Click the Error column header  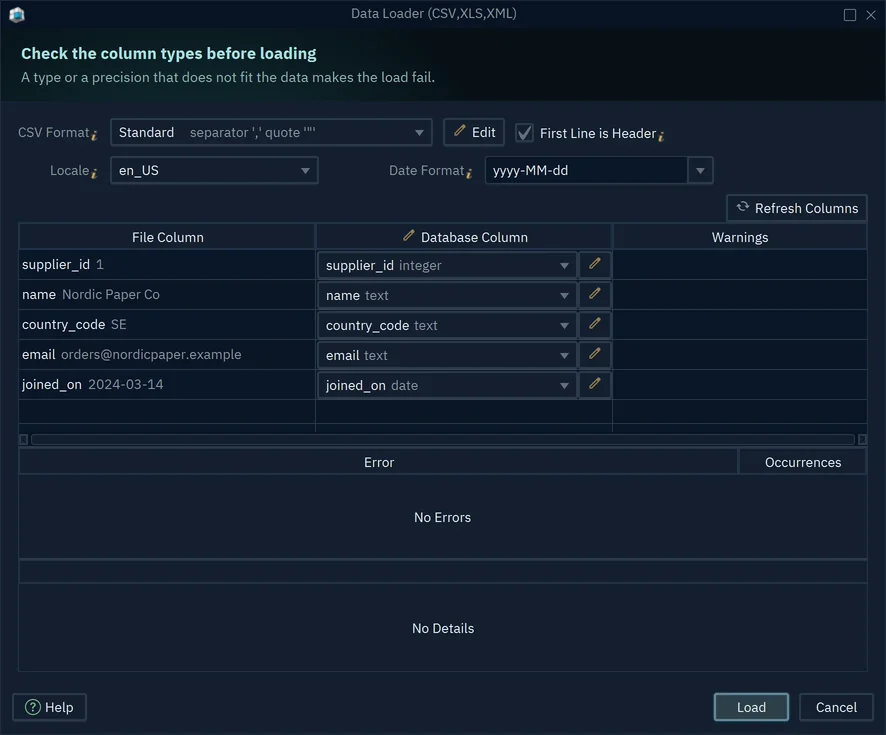tap(379, 462)
